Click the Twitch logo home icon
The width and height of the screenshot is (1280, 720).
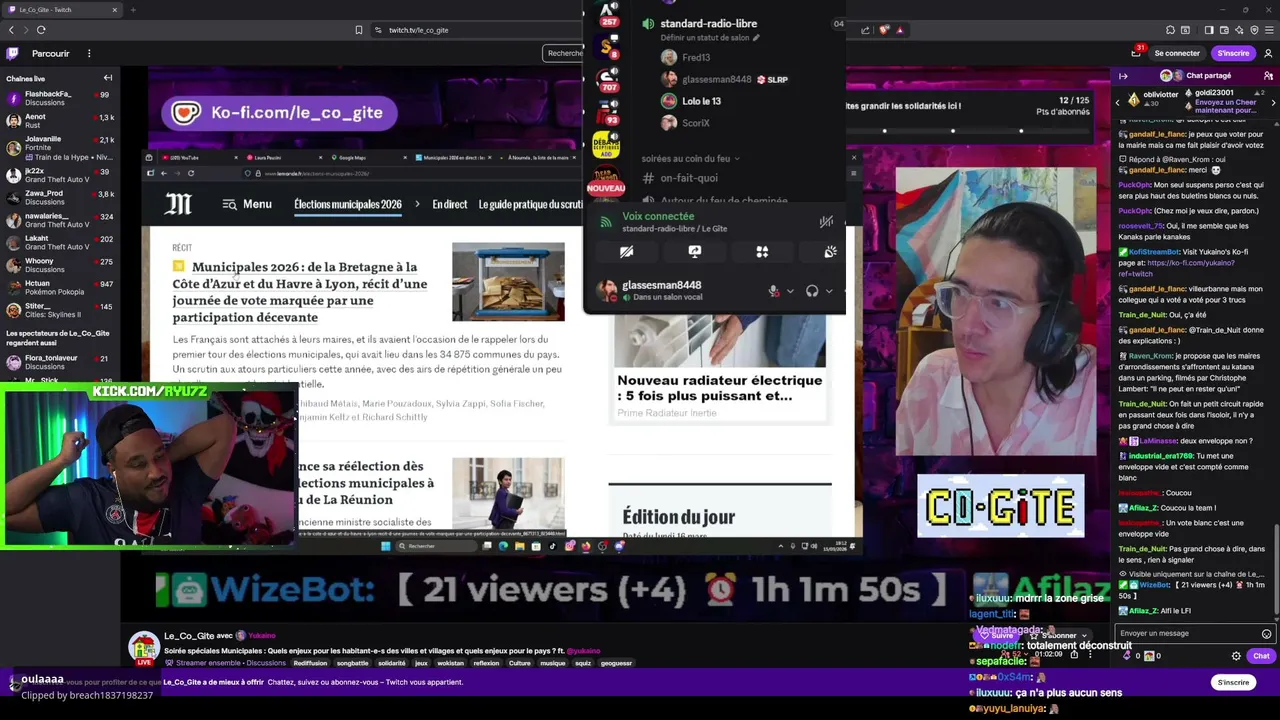[x=12, y=53]
